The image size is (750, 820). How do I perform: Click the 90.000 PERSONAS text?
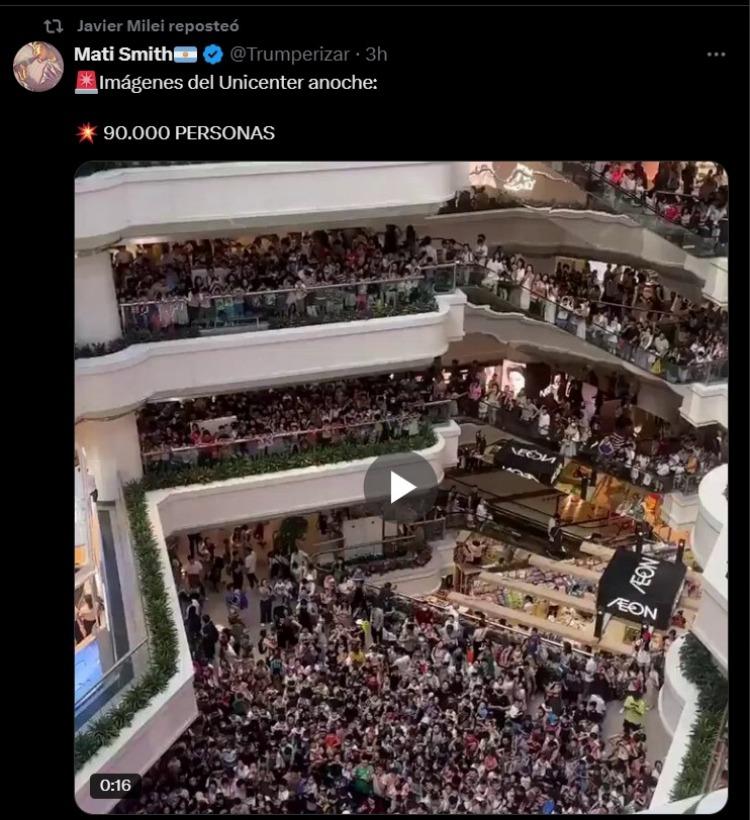[x=189, y=133]
